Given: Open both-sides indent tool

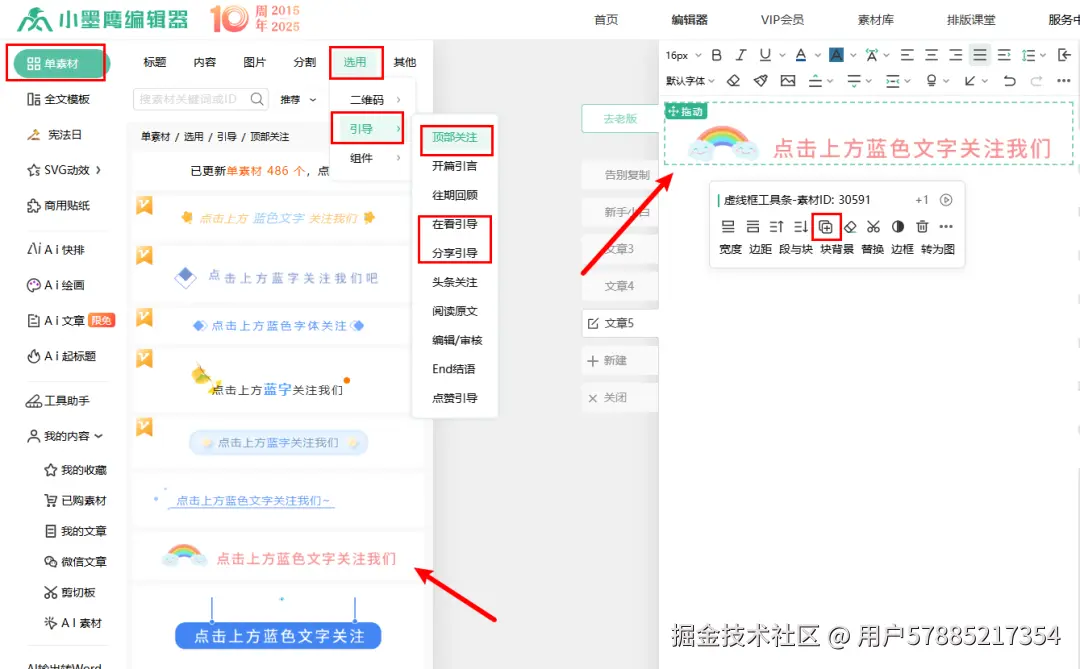Looking at the screenshot, I should tap(893, 81).
